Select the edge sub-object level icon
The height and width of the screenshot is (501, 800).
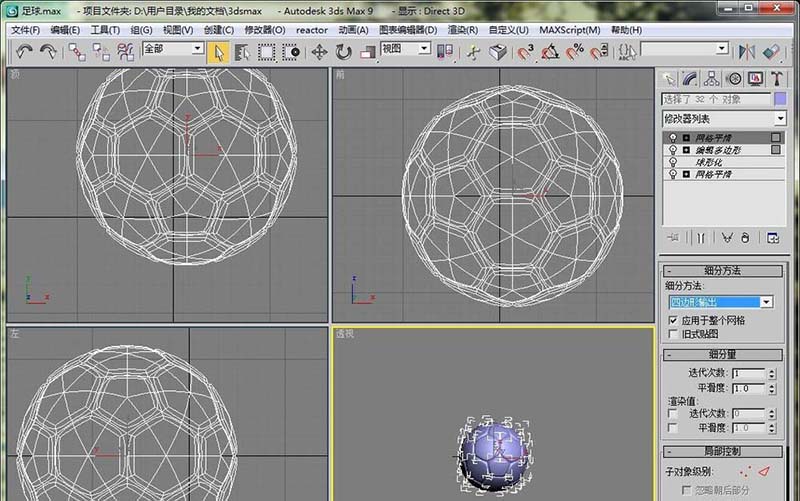pos(764,471)
